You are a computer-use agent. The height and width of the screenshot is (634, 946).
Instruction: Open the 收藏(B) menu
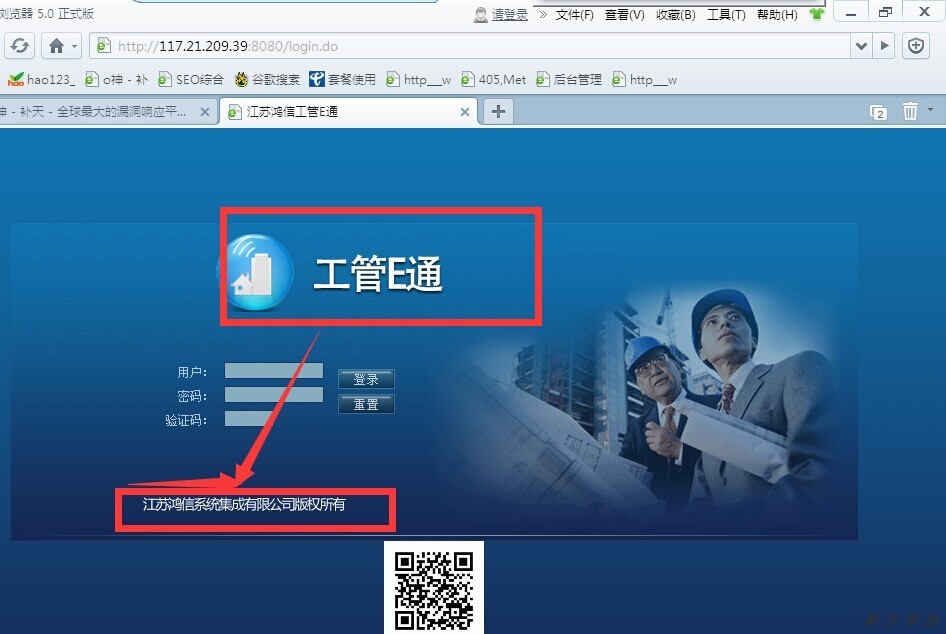click(676, 14)
